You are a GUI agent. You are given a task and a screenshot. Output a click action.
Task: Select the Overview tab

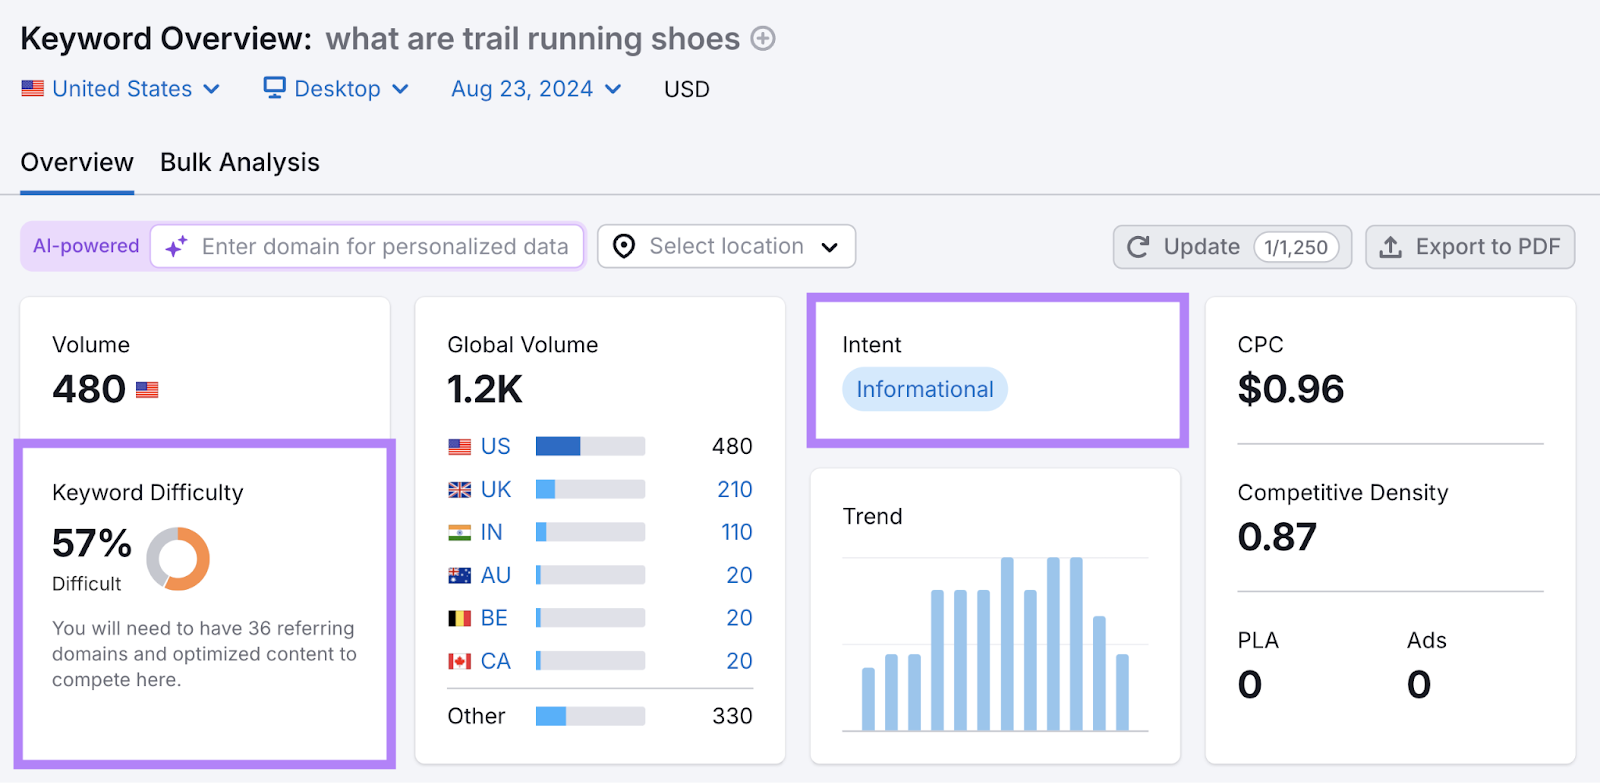tap(77, 163)
